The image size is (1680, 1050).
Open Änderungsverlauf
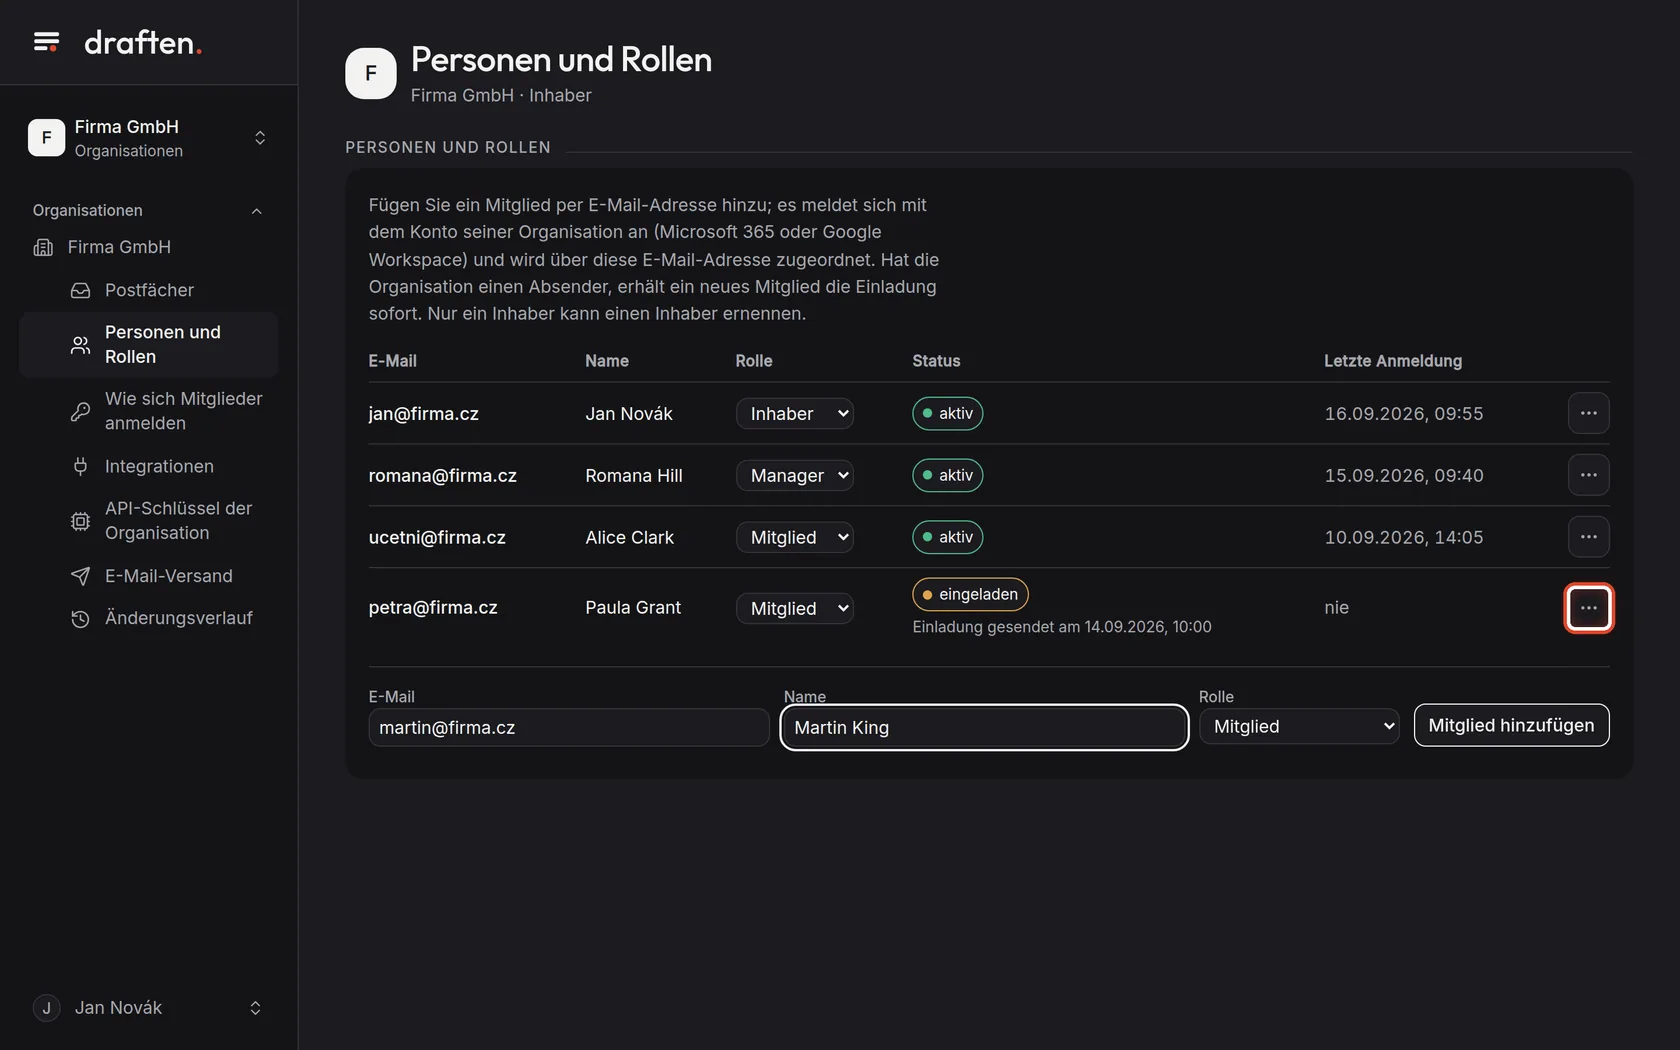pos(179,618)
